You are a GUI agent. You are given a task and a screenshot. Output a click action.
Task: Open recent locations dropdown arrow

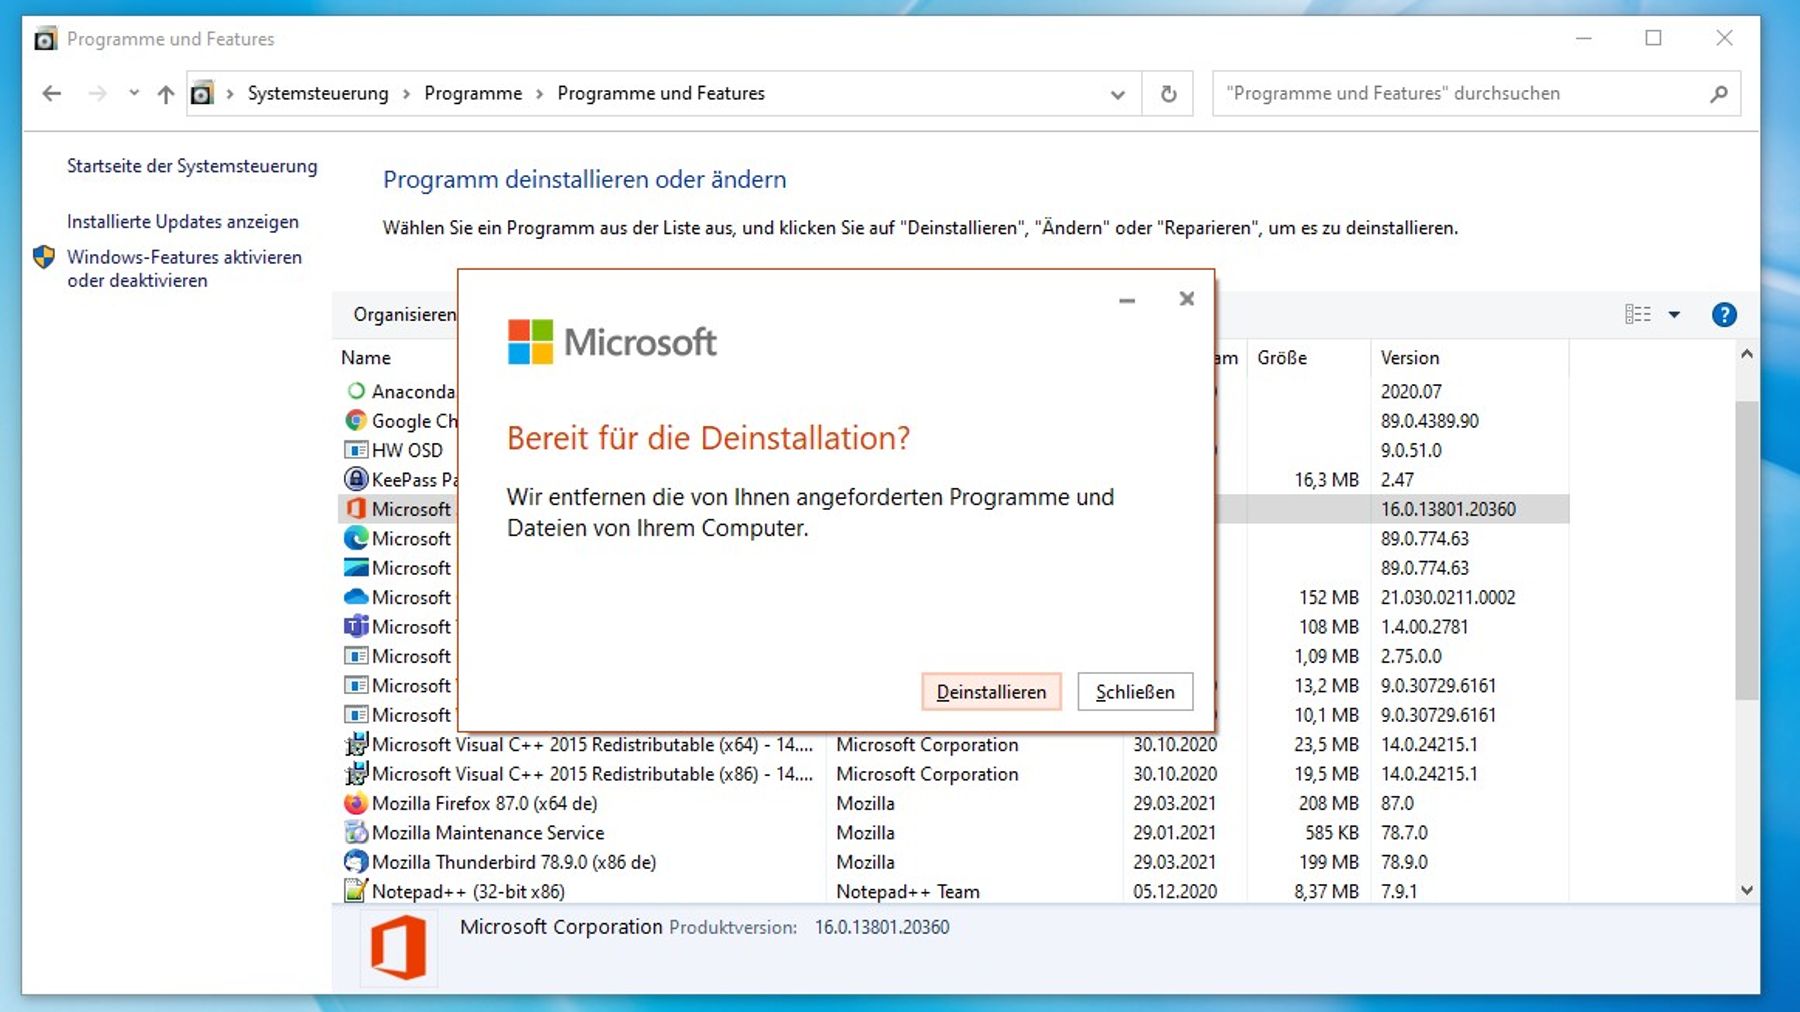pos(134,93)
